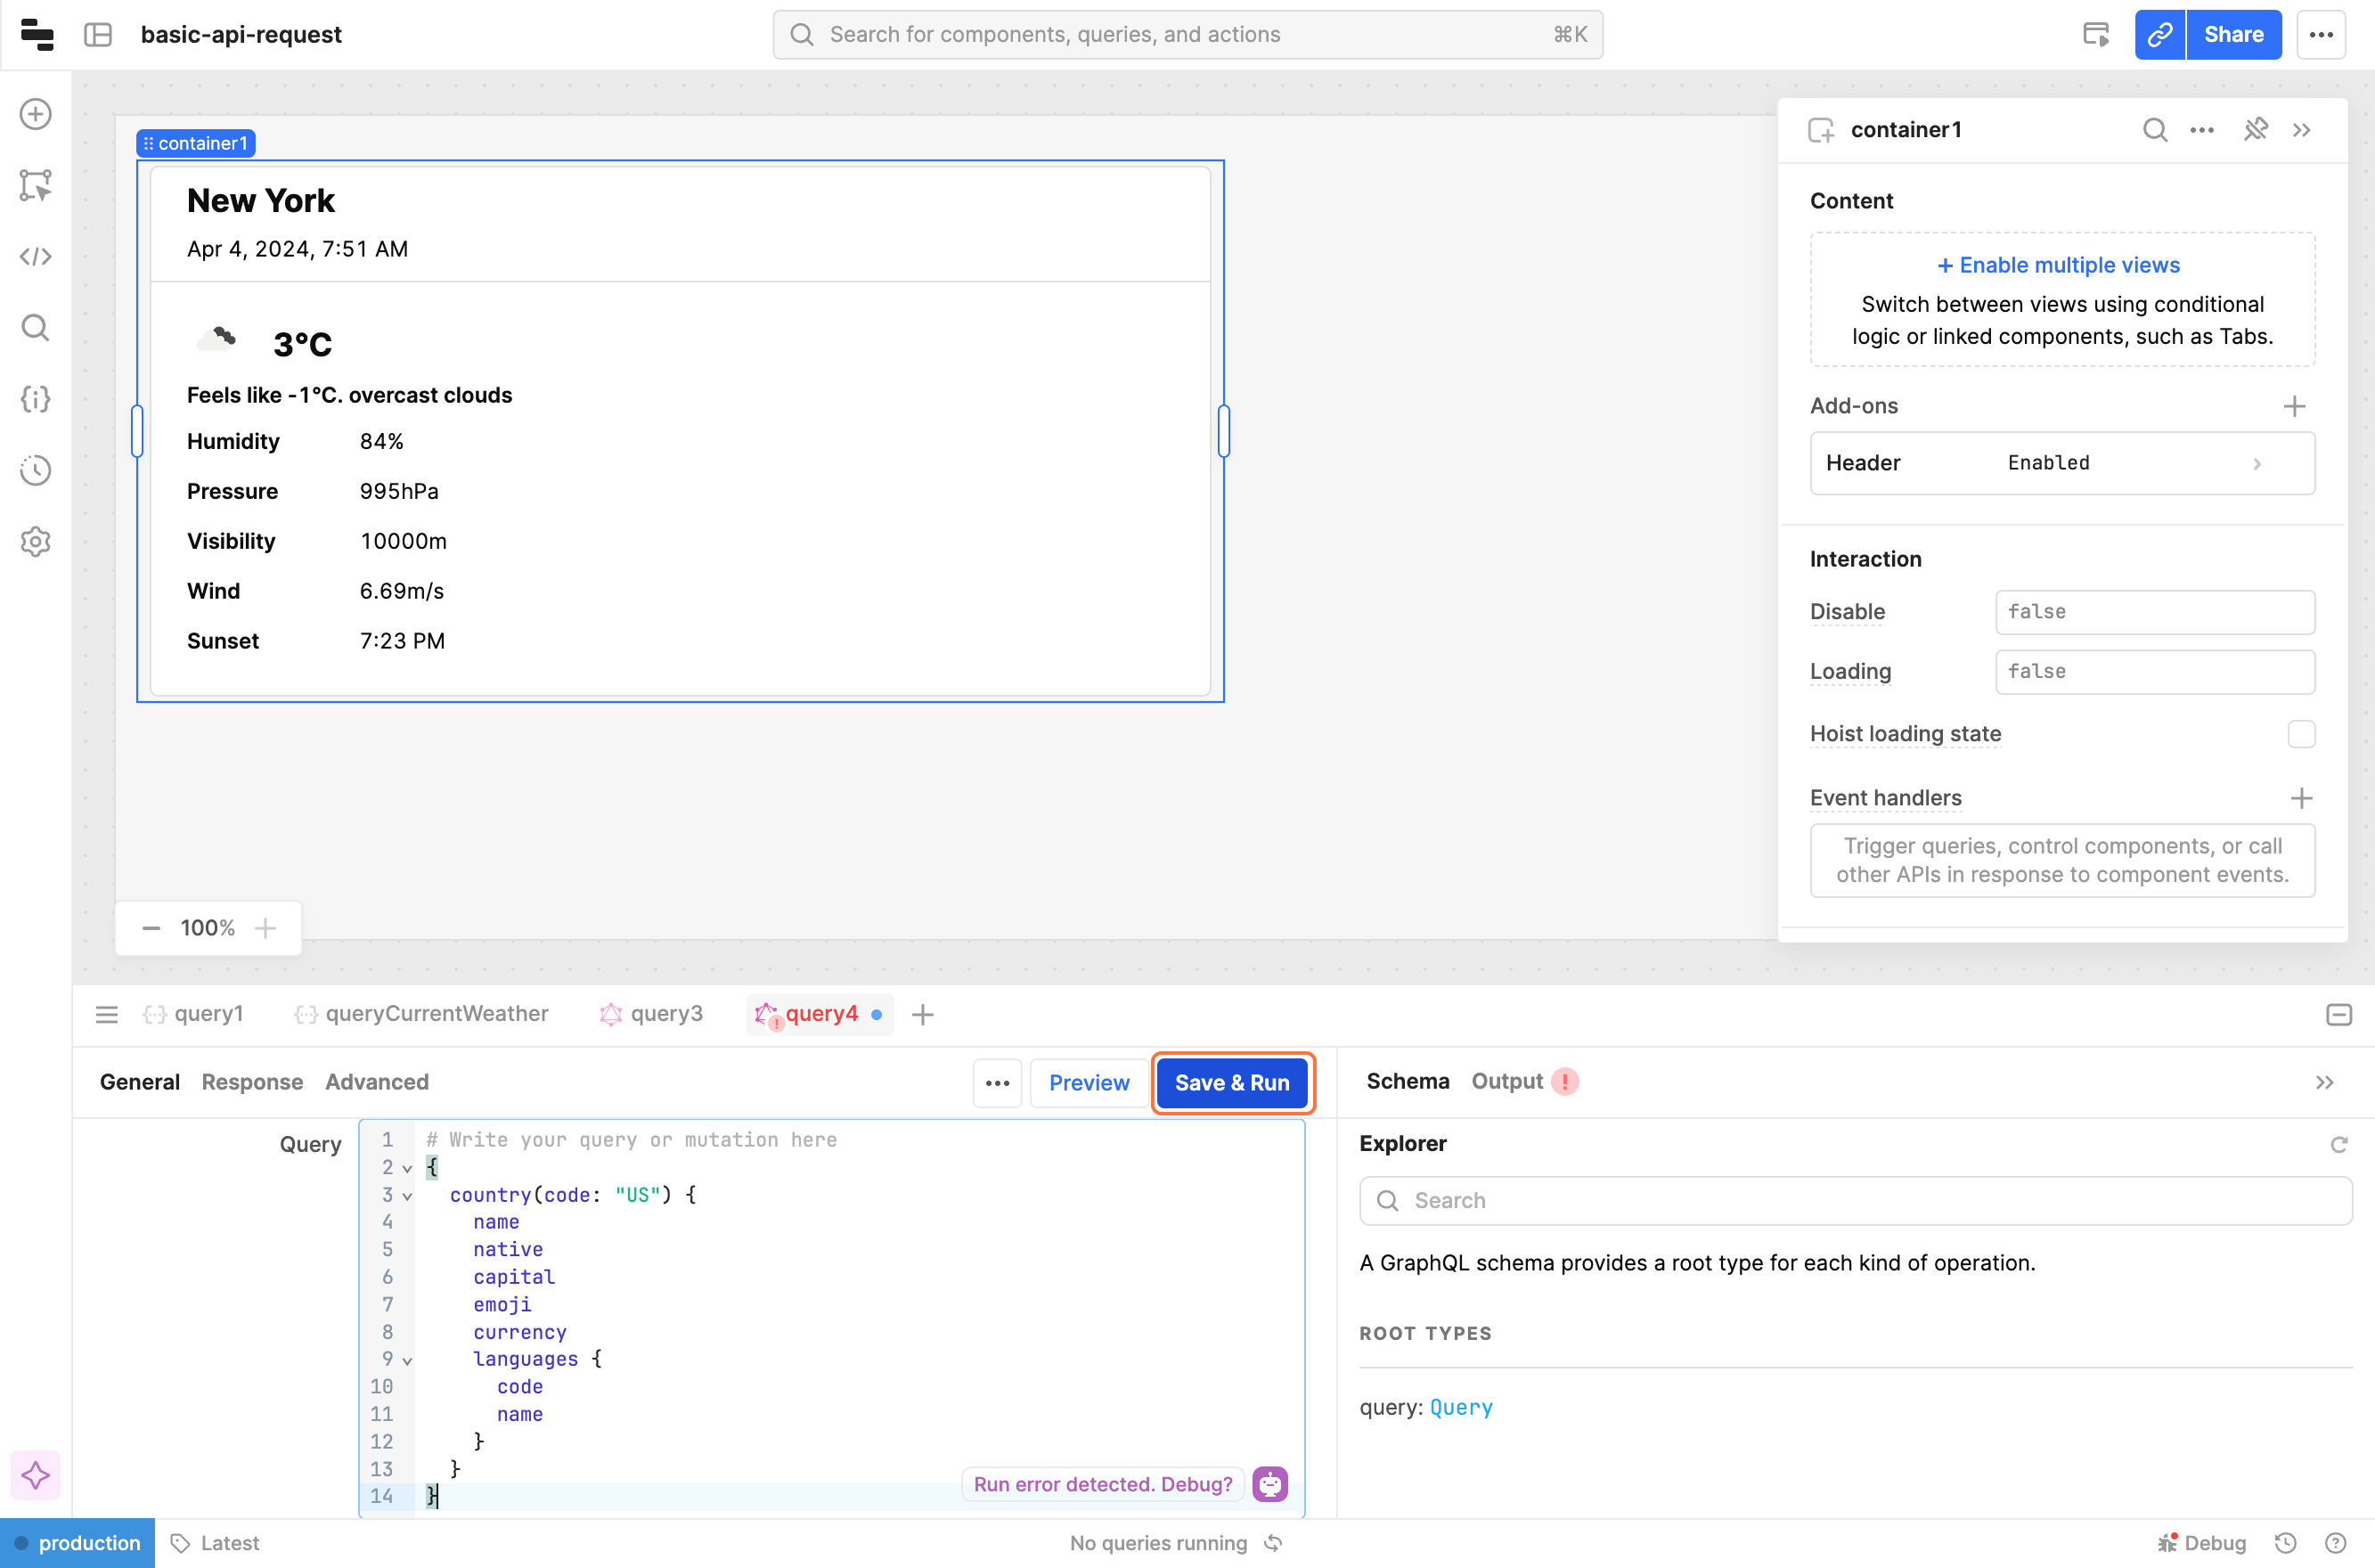Open the Release history clock icon

tap(36, 470)
